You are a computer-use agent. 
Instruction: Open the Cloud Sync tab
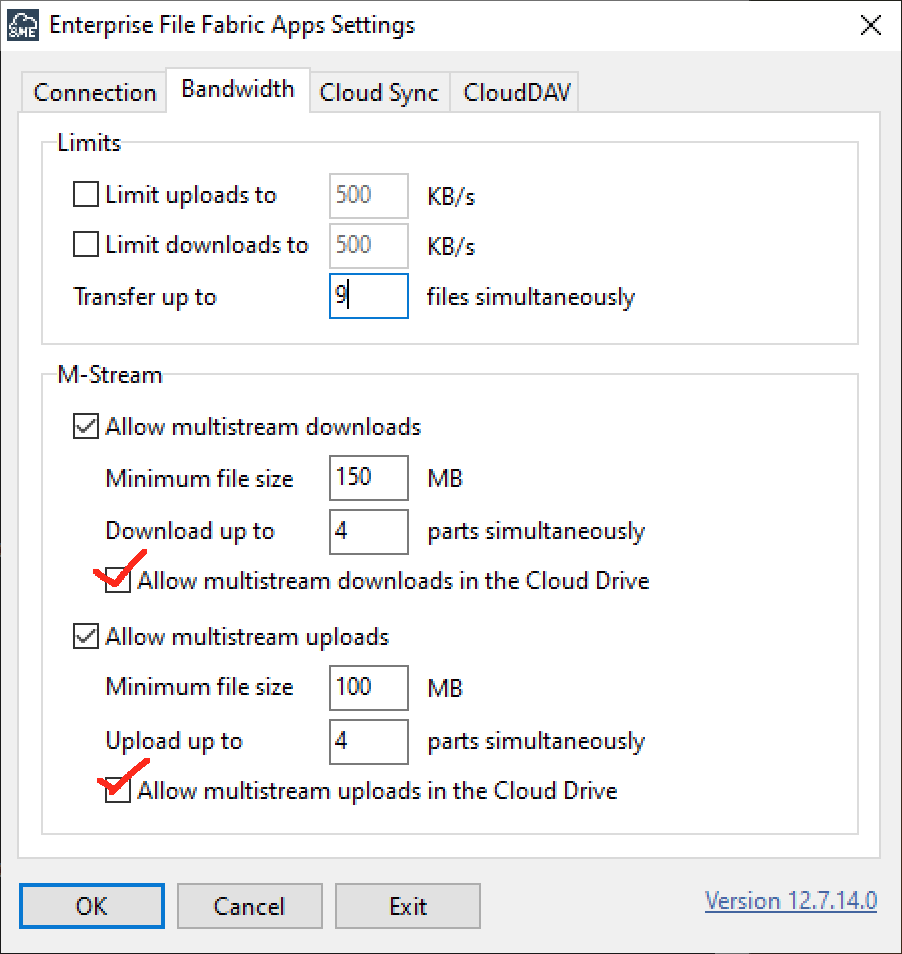(x=379, y=93)
